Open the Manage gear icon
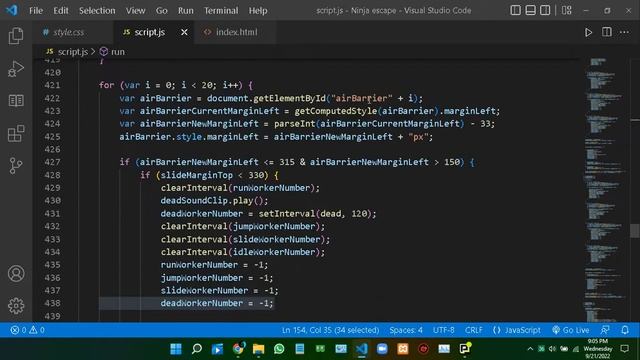The width and height of the screenshot is (640, 360). [x=16, y=305]
